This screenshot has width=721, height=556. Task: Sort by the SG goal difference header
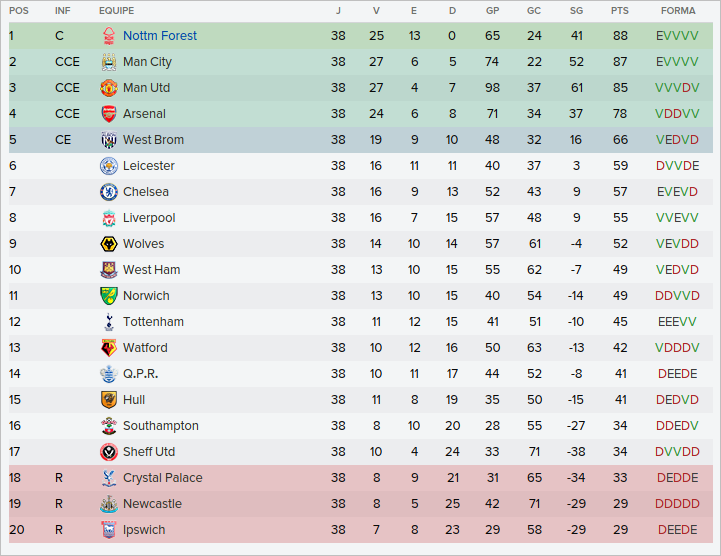tap(576, 10)
